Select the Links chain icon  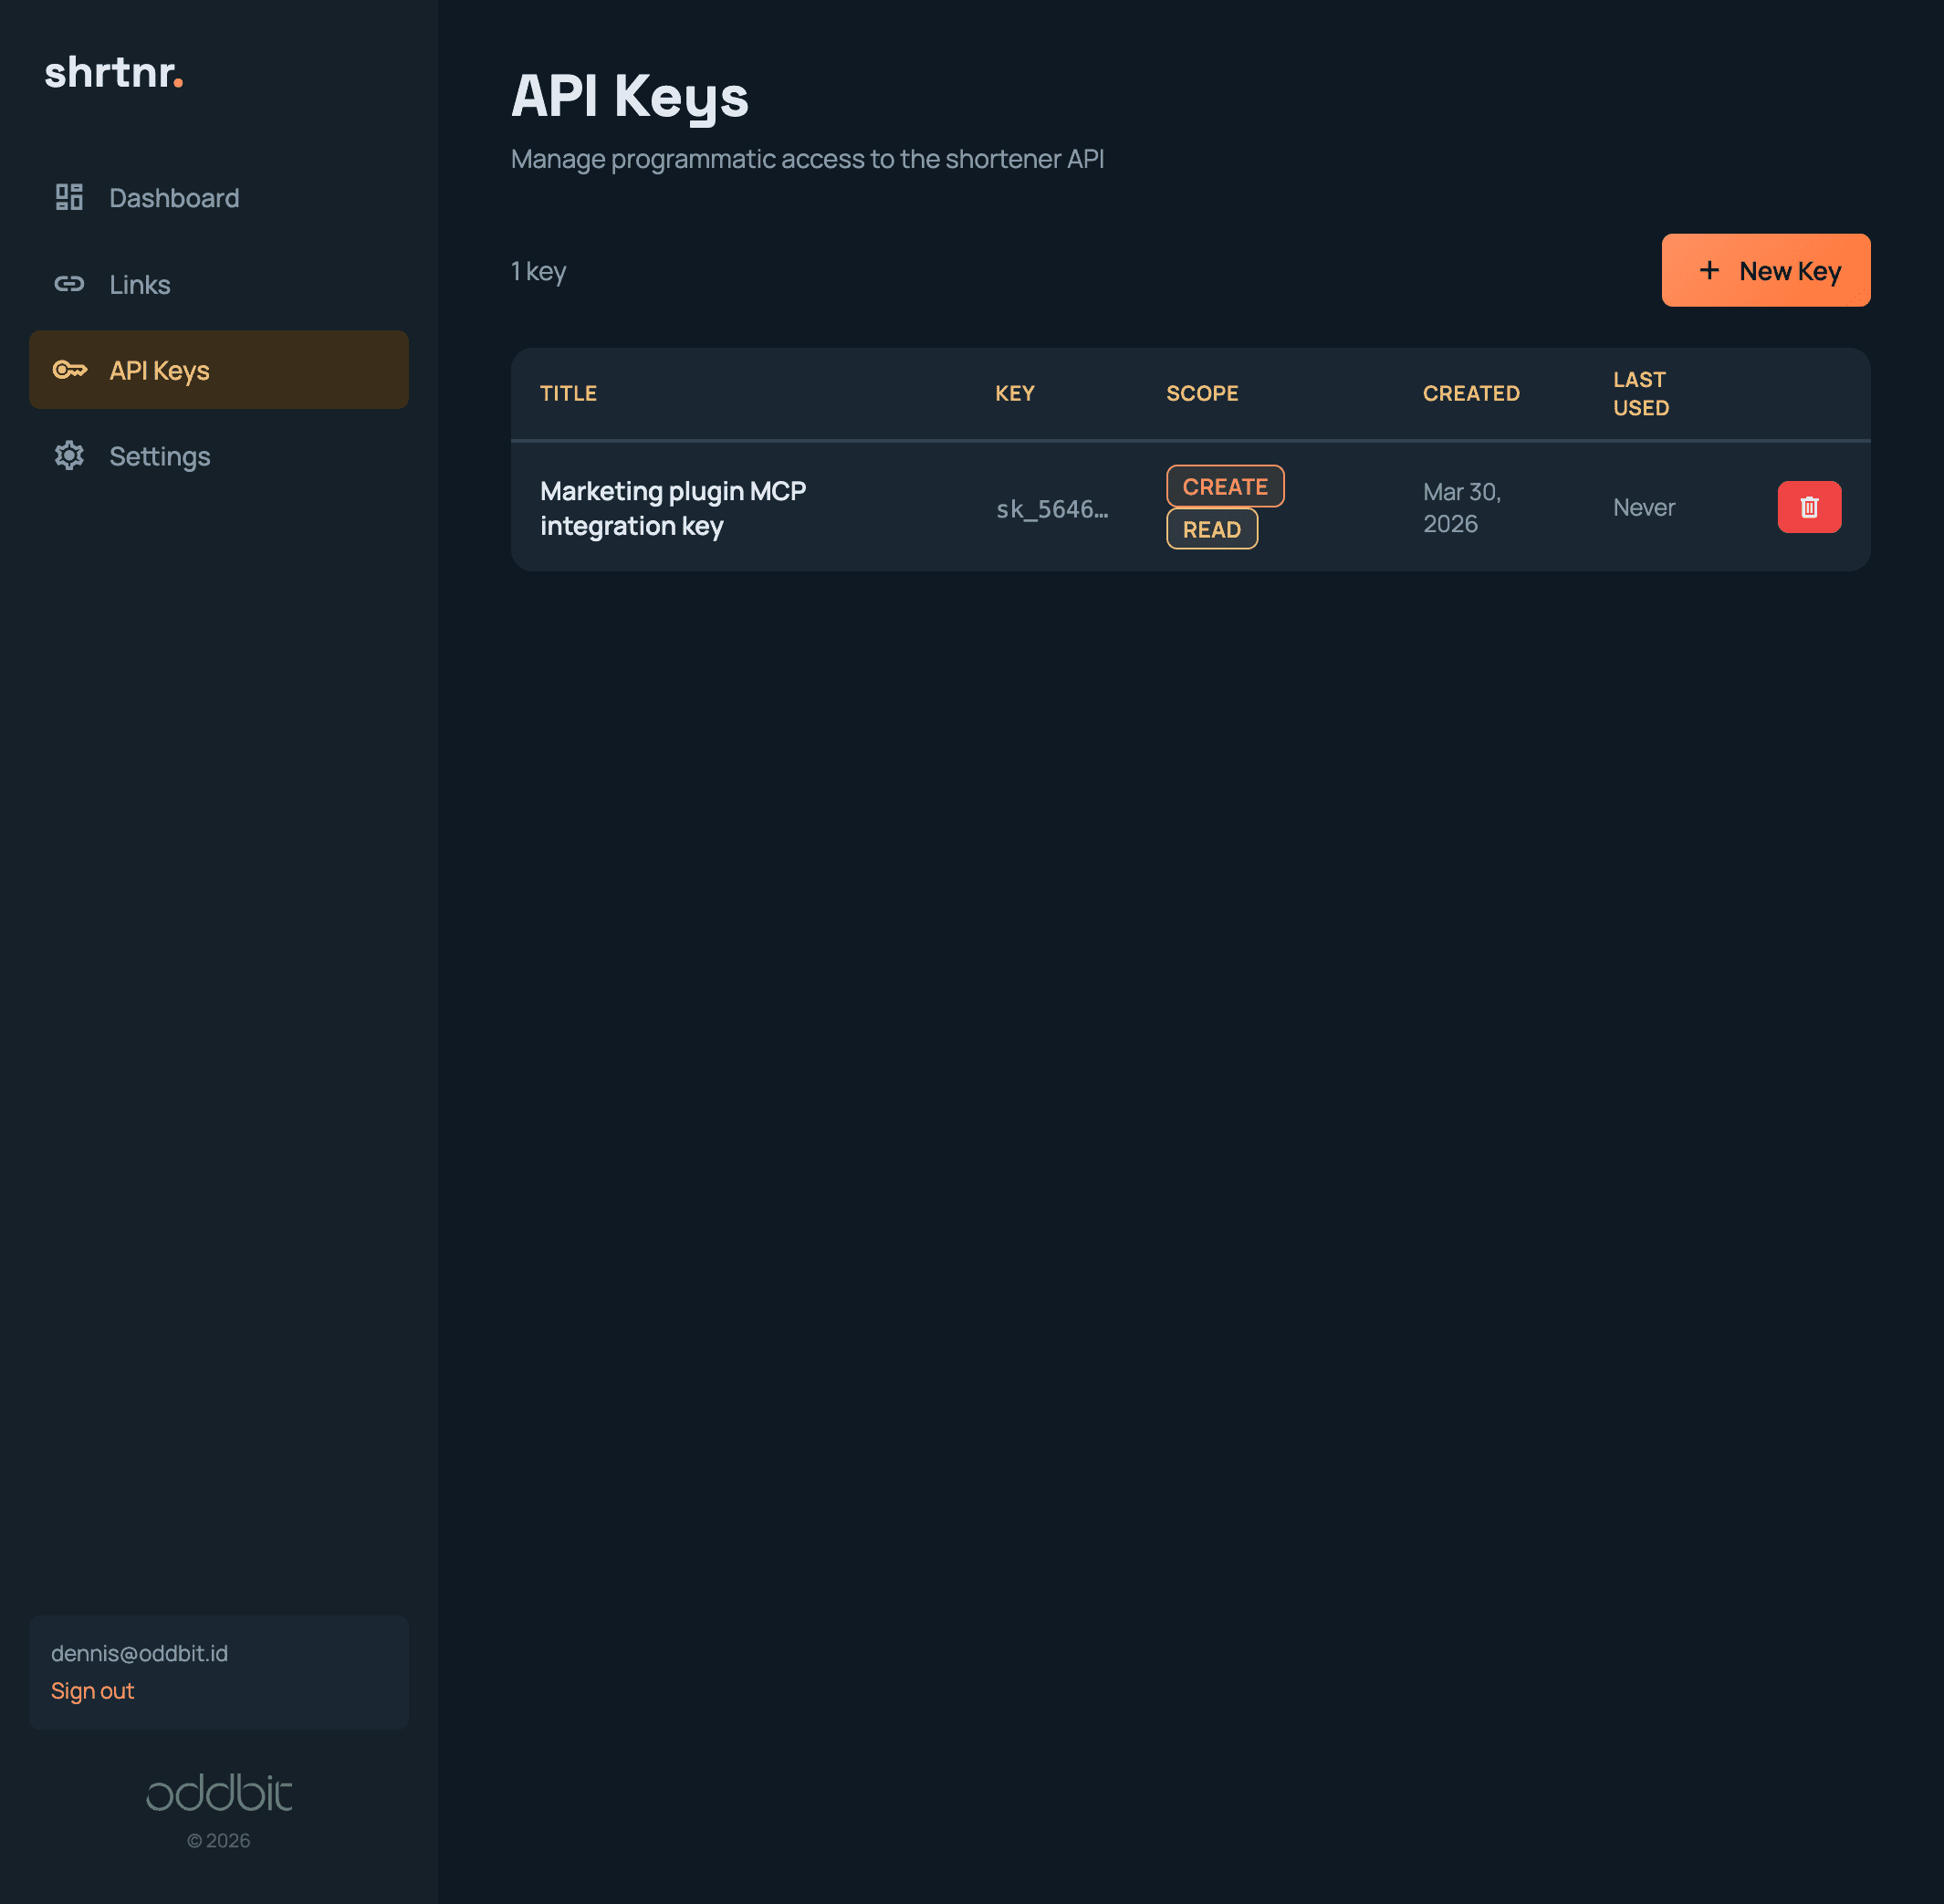click(68, 284)
